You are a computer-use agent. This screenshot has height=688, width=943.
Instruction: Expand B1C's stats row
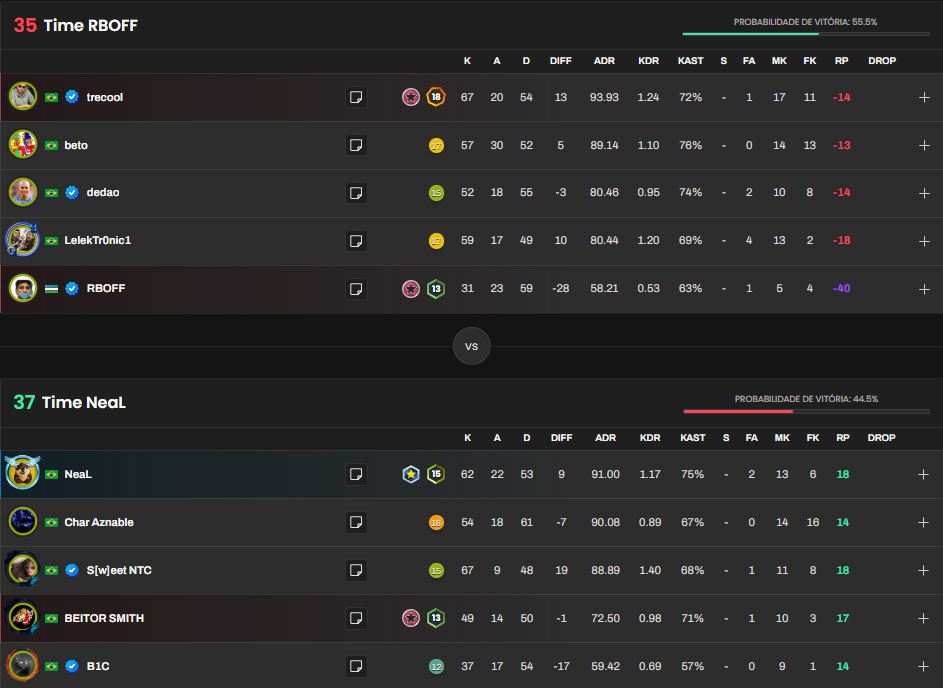pos(924,666)
